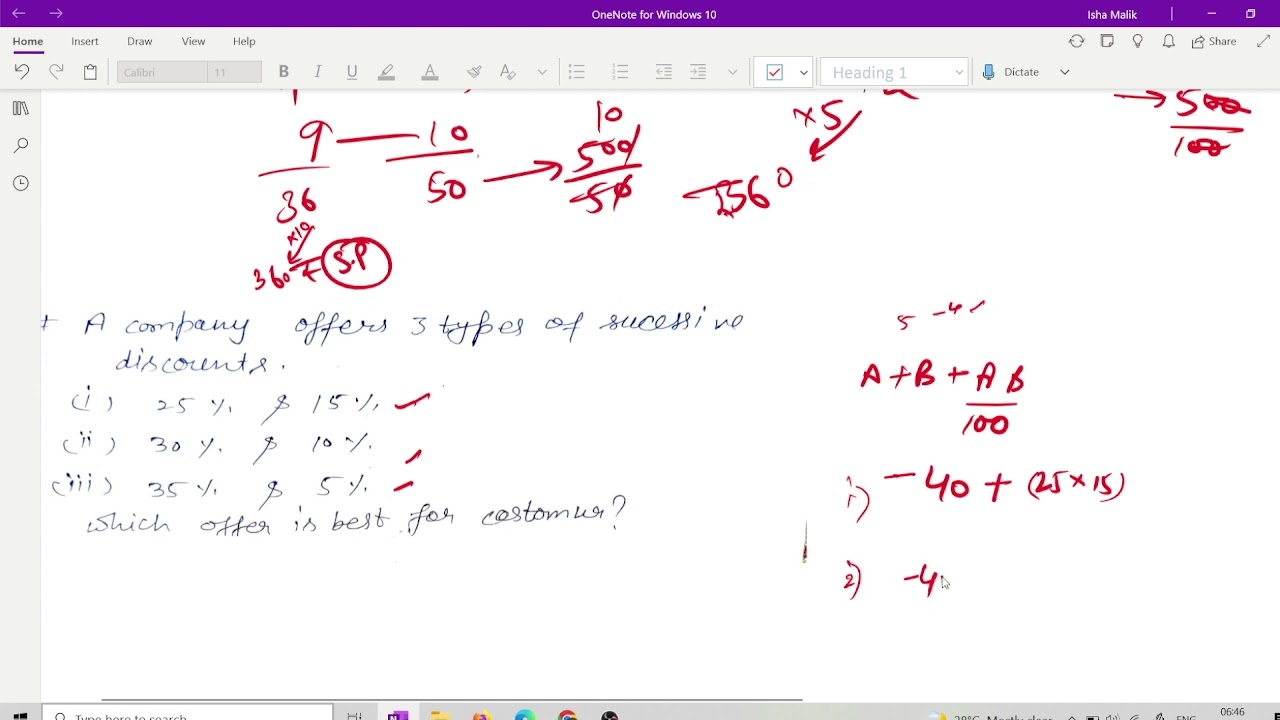Open search in sidebar
1280x720 pixels.
pos(21,146)
